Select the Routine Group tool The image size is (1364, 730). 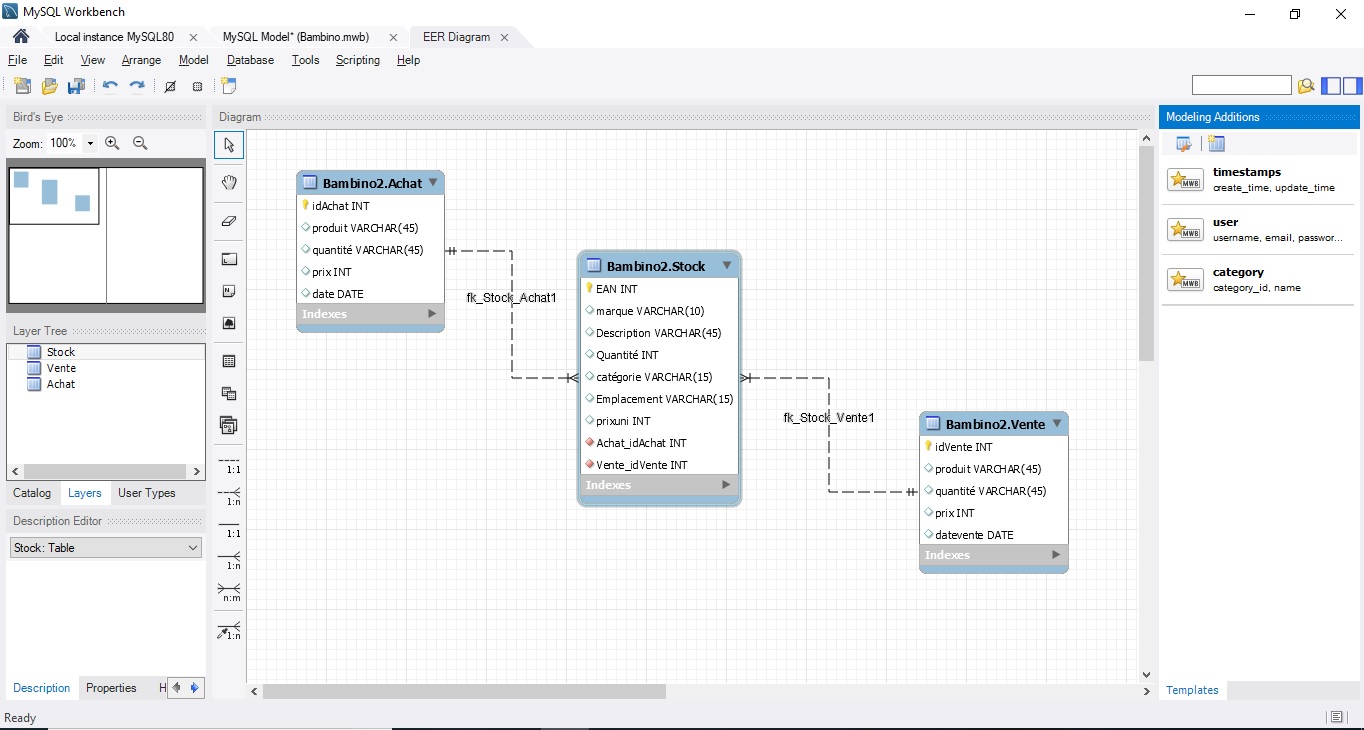(229, 425)
